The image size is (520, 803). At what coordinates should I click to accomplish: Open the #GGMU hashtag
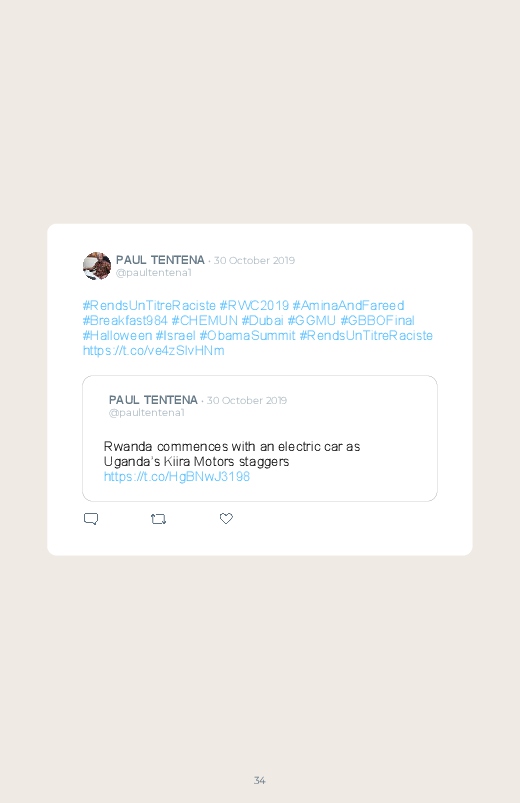(x=311, y=321)
